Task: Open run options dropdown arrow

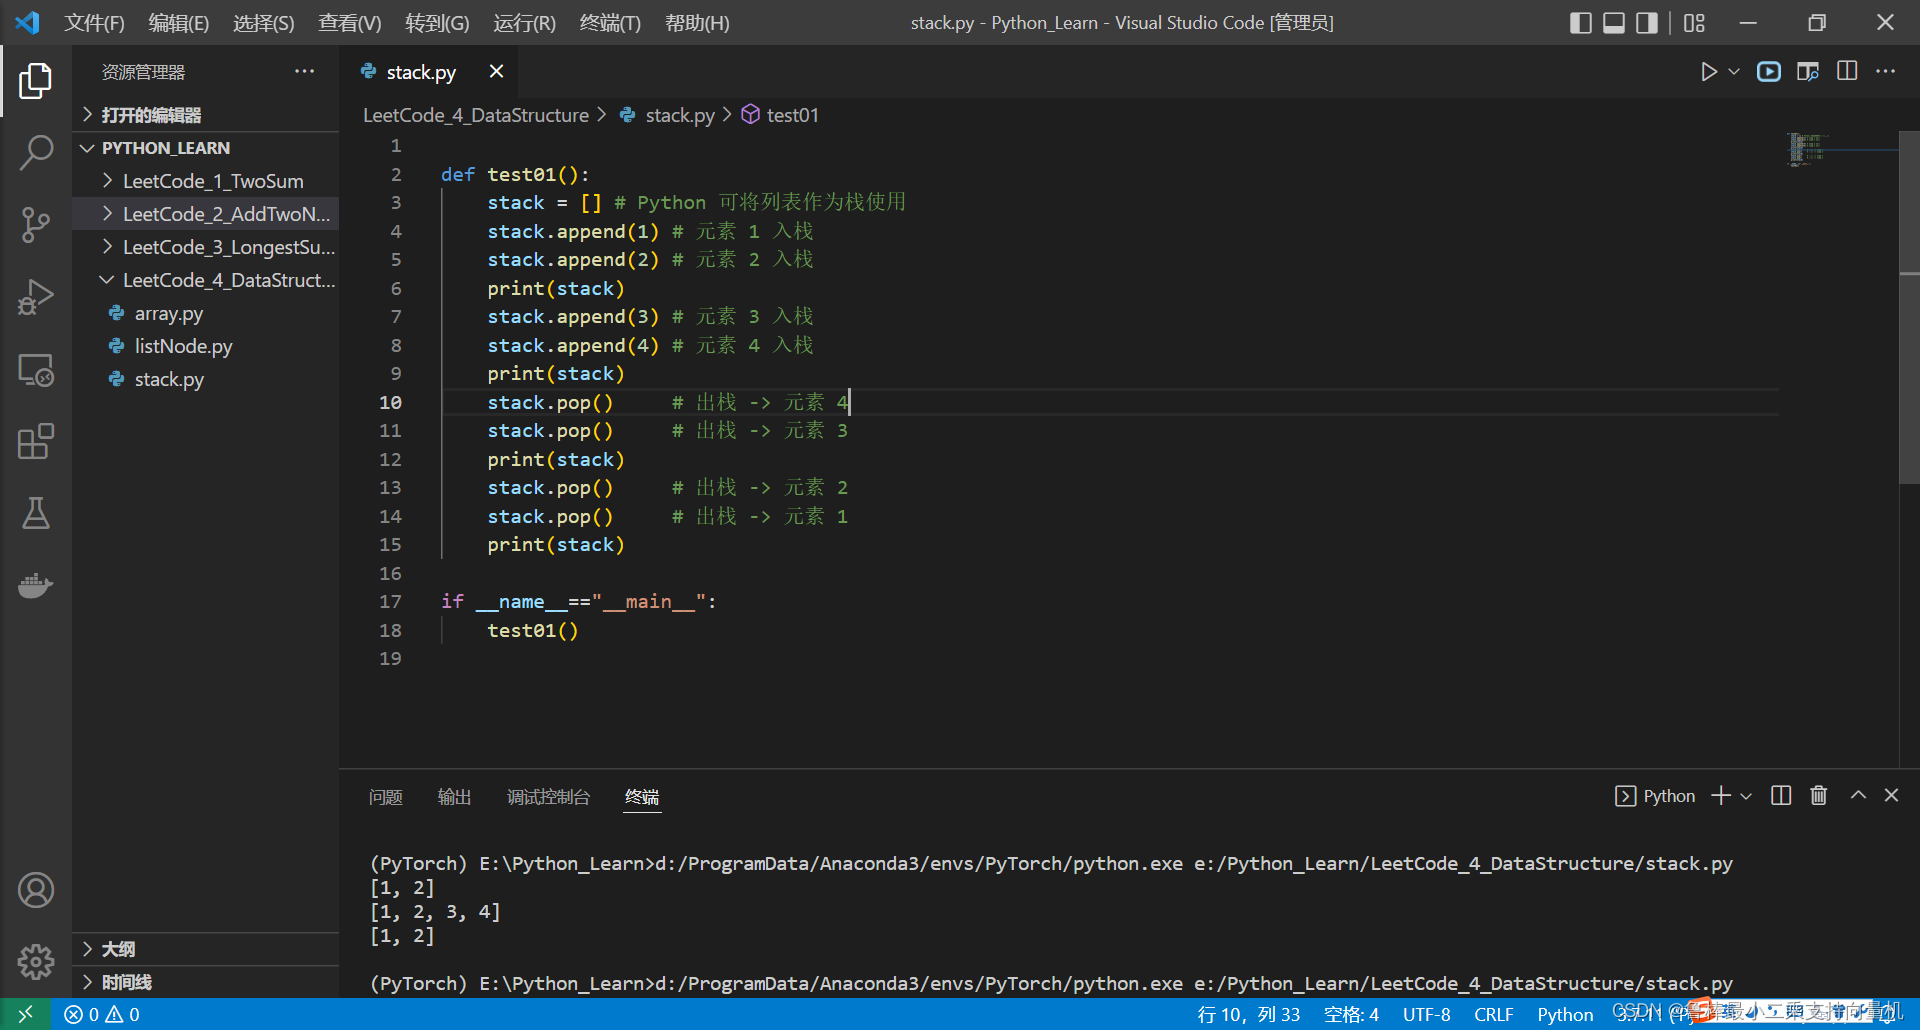Action: (x=1734, y=72)
